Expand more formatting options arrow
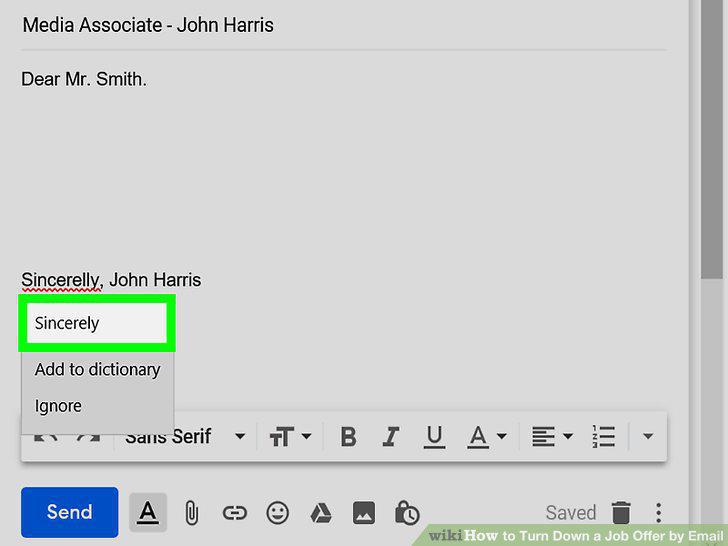728x546 pixels. point(648,436)
